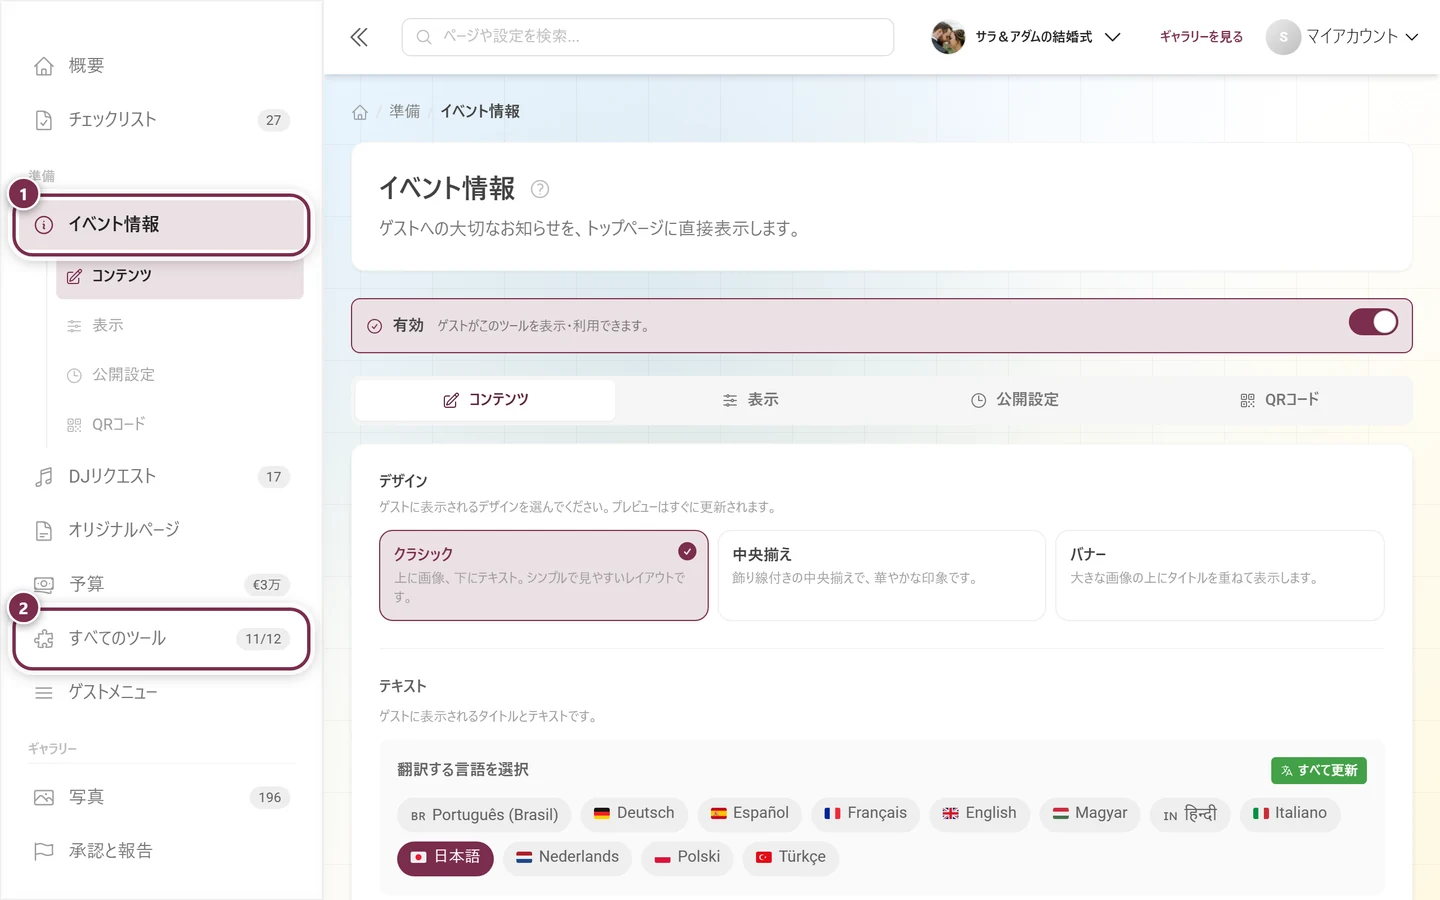Select the クラシック design option
The width and height of the screenshot is (1440, 900).
(x=544, y=575)
